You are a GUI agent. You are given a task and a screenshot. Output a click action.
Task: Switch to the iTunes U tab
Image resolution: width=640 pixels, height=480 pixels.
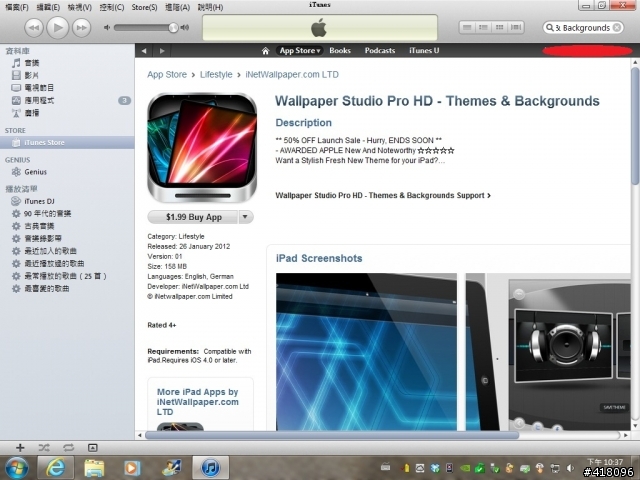pyautogui.click(x=424, y=51)
